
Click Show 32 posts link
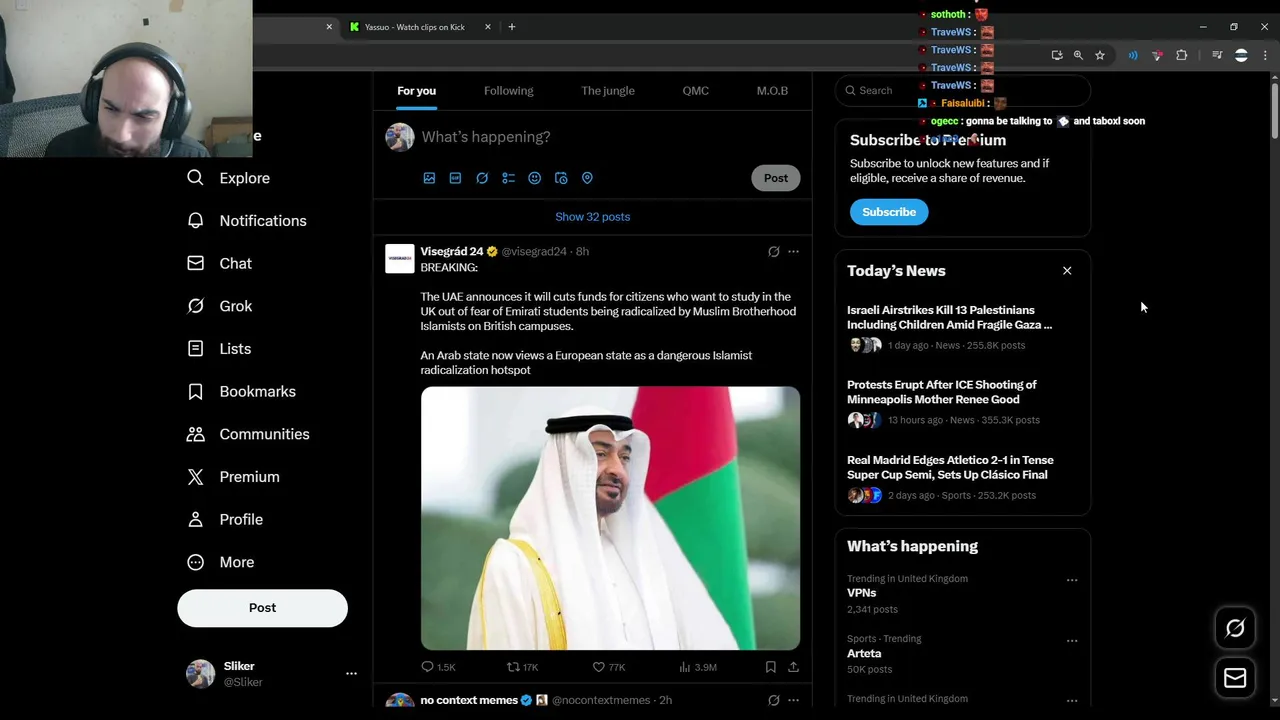(x=593, y=217)
